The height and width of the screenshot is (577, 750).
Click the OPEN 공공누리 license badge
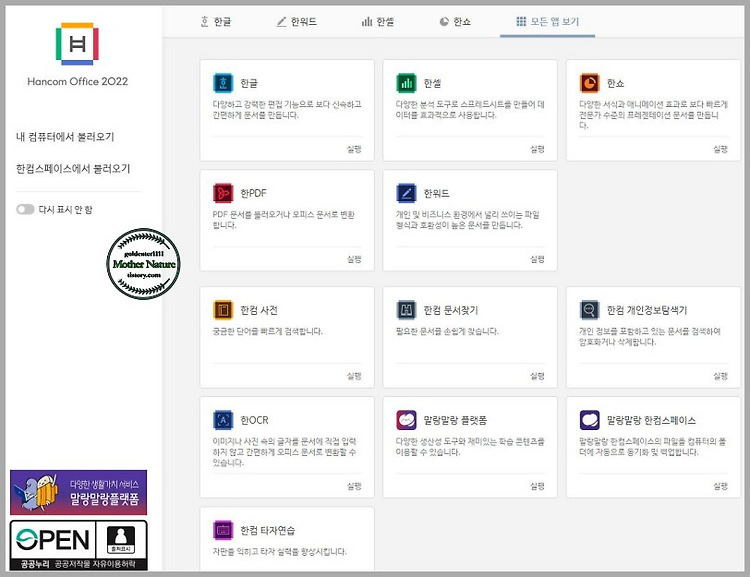(x=78, y=545)
